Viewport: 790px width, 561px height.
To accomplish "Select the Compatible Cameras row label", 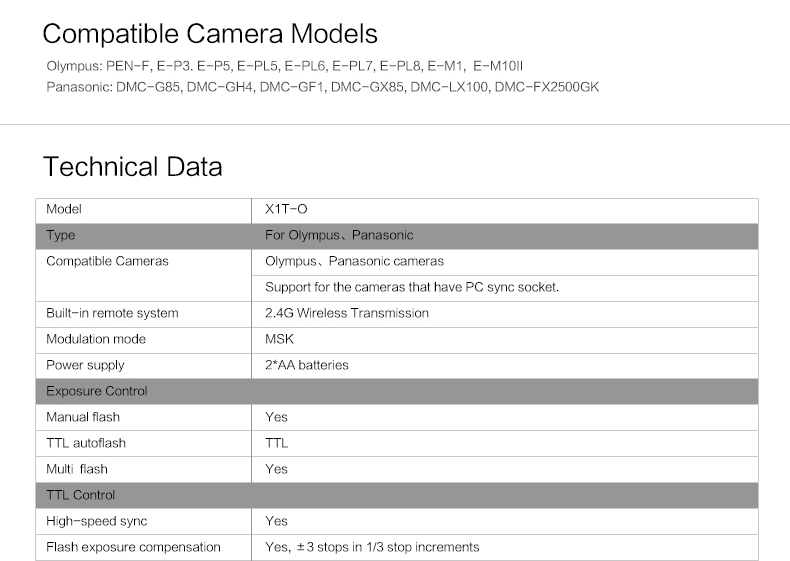I will tap(107, 261).
